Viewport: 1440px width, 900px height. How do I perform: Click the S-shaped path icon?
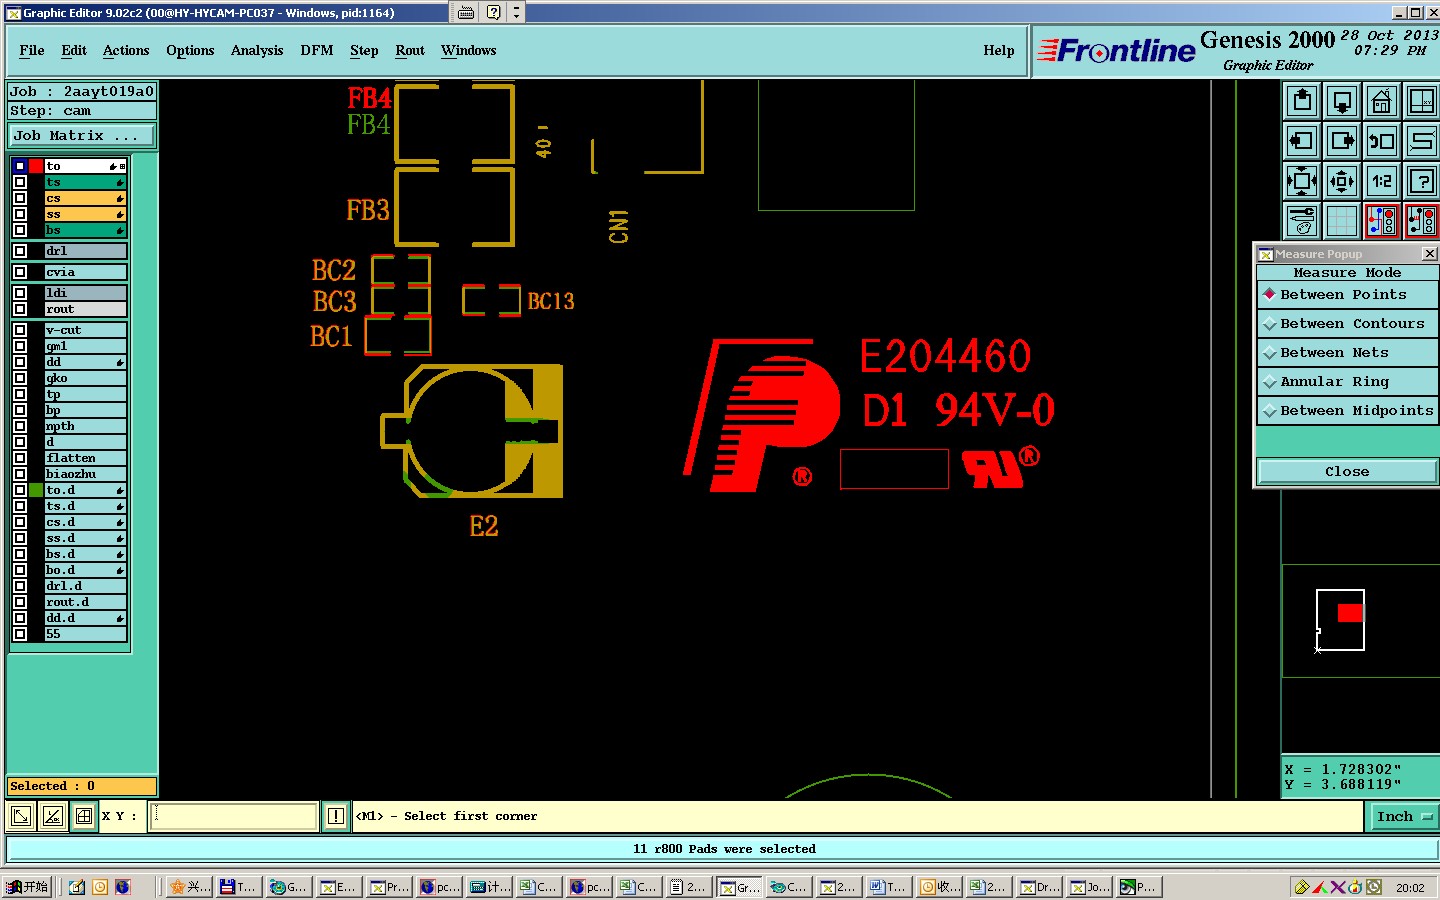click(x=1421, y=141)
